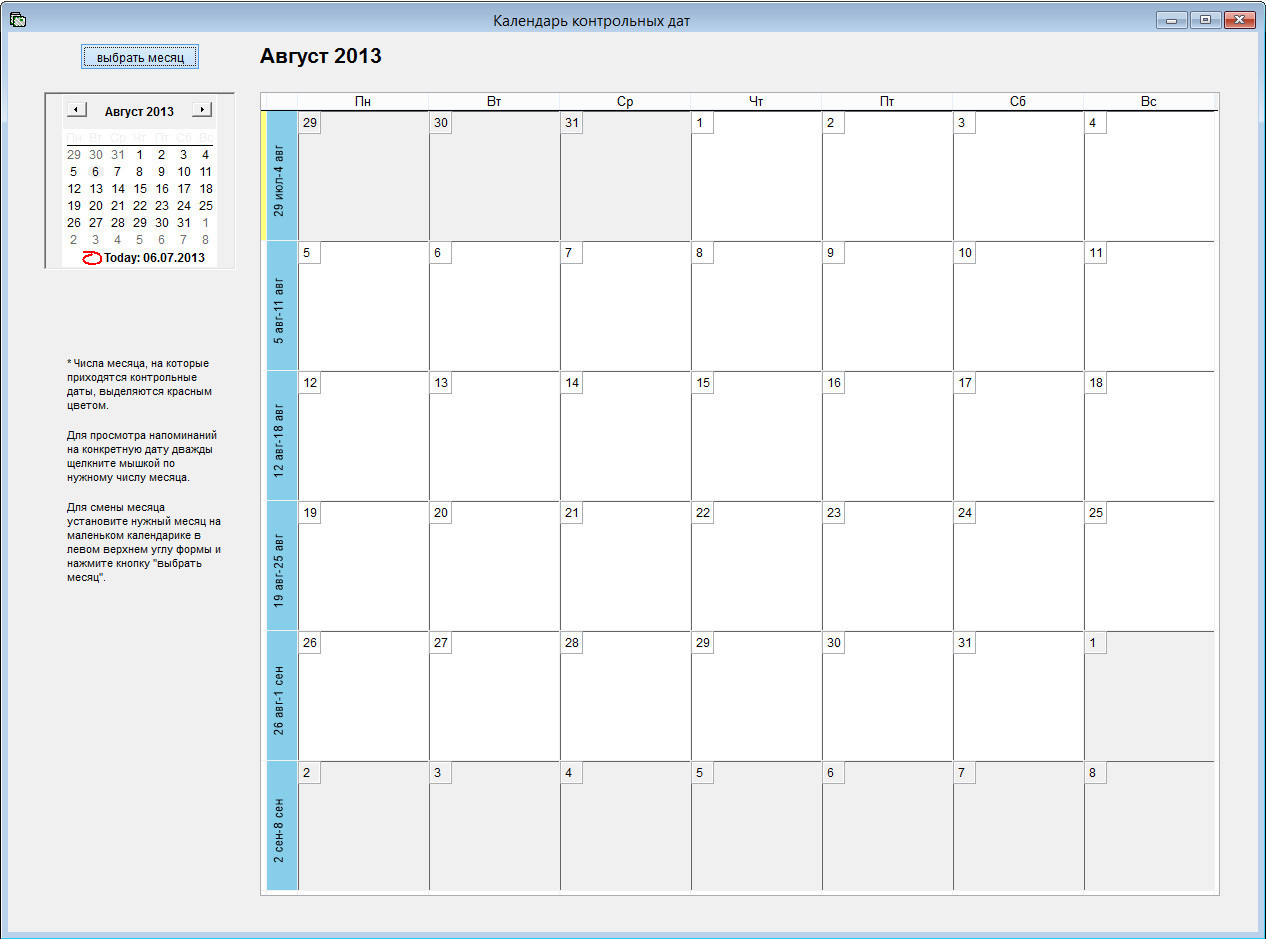Open August 16 cell in main calendar
The width and height of the screenshot is (1266, 939).
click(x=887, y=436)
